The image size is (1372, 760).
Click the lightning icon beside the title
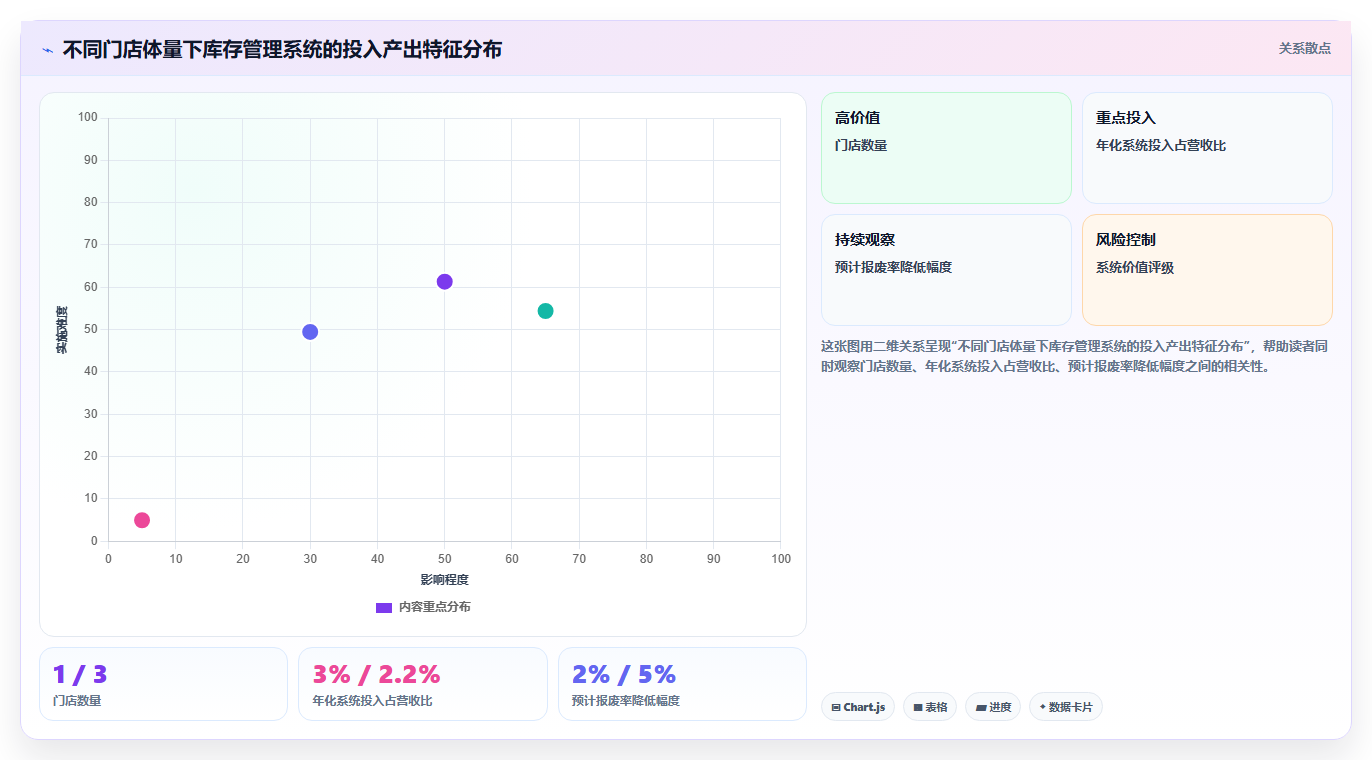[48, 49]
